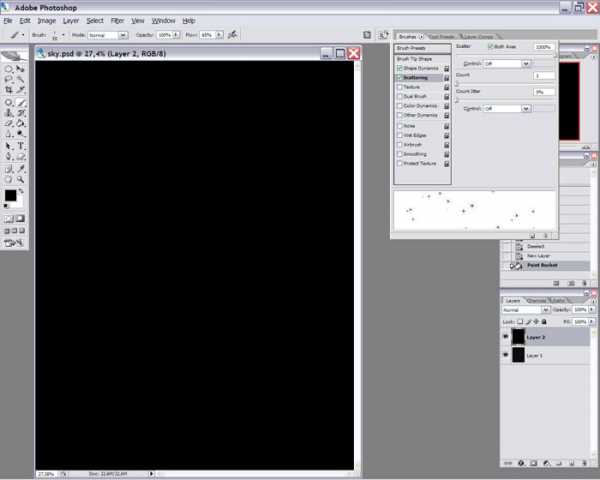Choose the Move tool
Image resolution: width=600 pixels, height=480 pixels.
coord(21,68)
